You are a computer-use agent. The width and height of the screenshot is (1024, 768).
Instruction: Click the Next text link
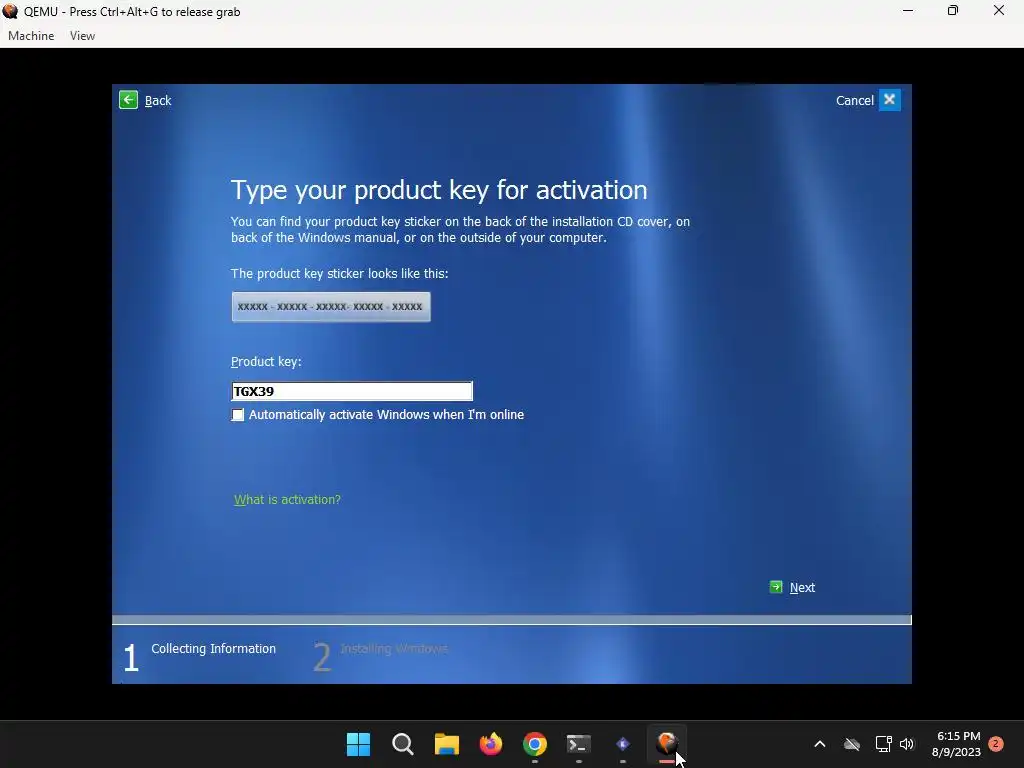802,587
